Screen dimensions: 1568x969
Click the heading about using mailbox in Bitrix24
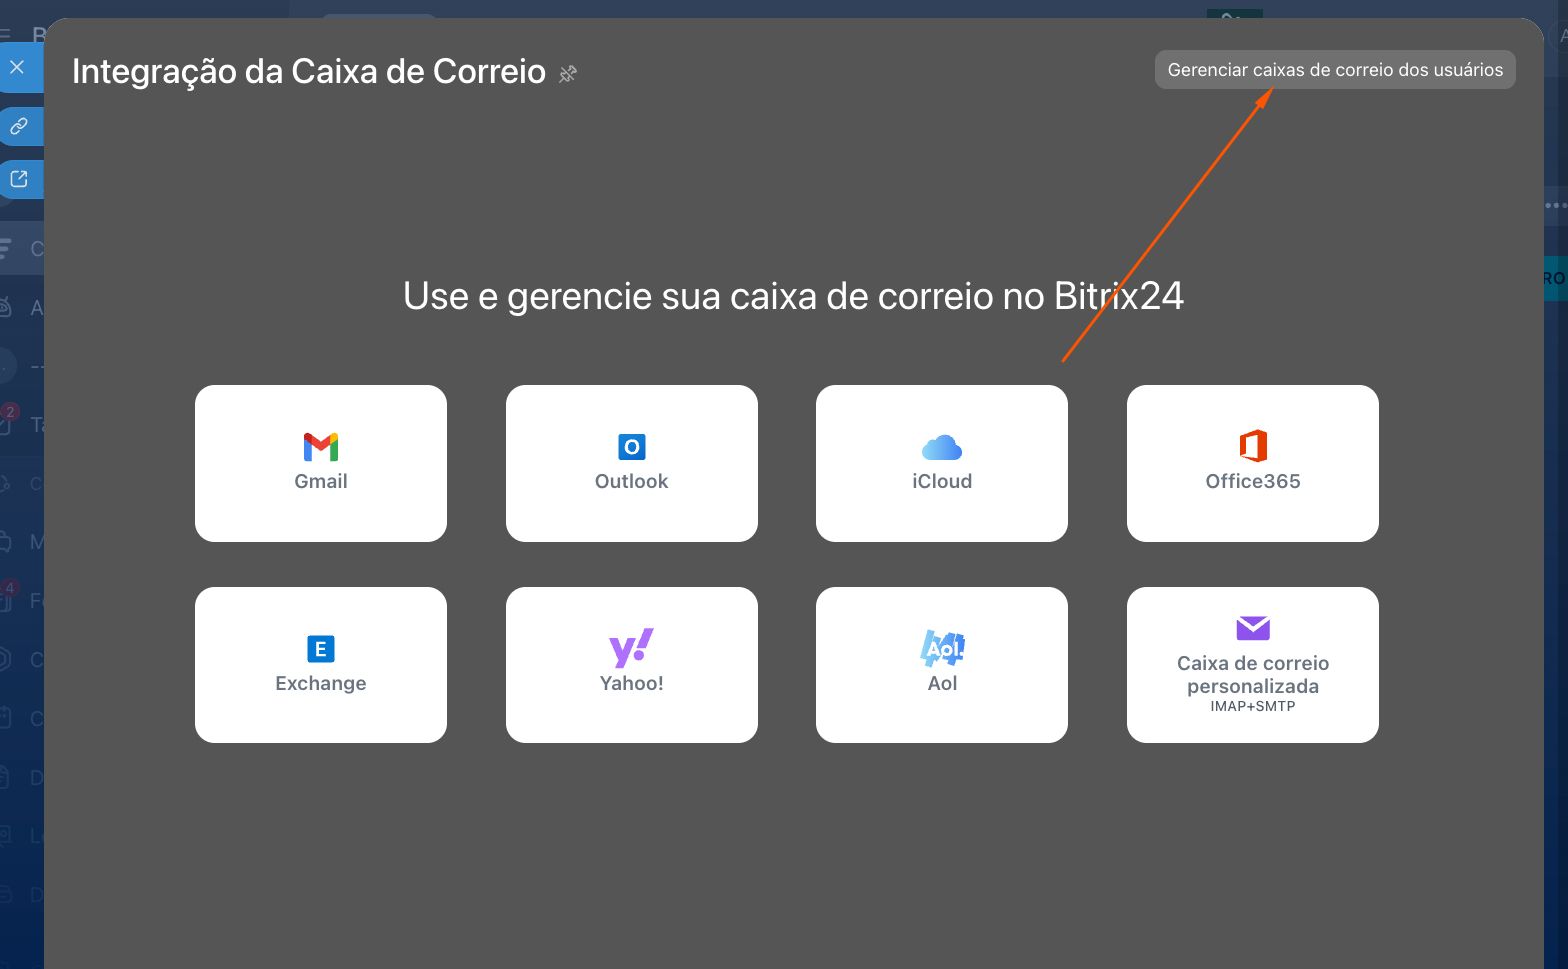(793, 296)
